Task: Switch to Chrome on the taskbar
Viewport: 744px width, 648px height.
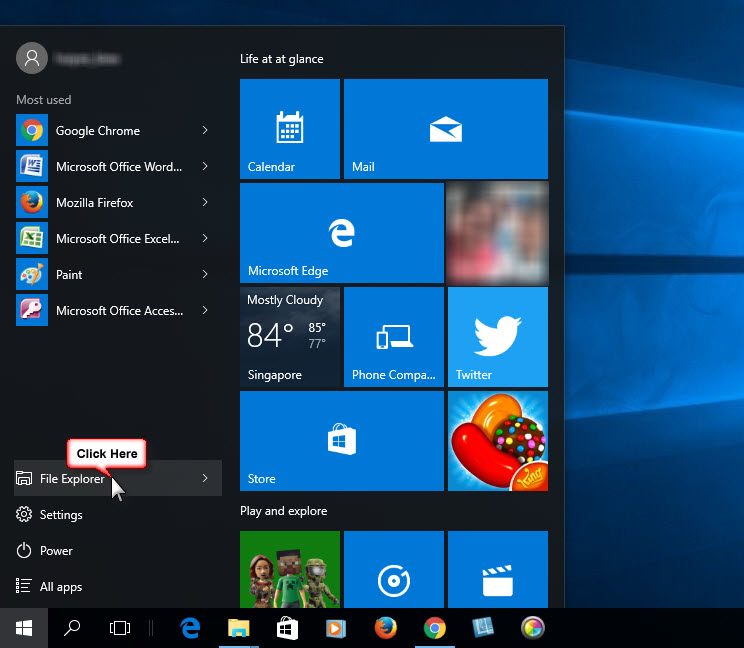Action: [435, 628]
